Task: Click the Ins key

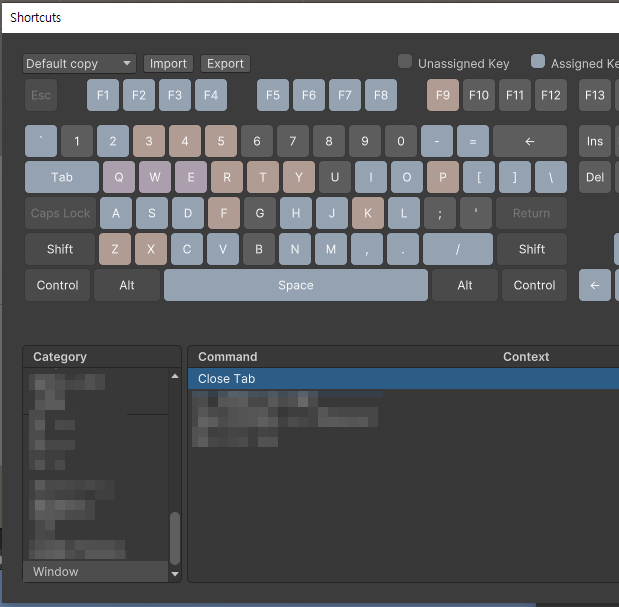Action: pyautogui.click(x=595, y=142)
